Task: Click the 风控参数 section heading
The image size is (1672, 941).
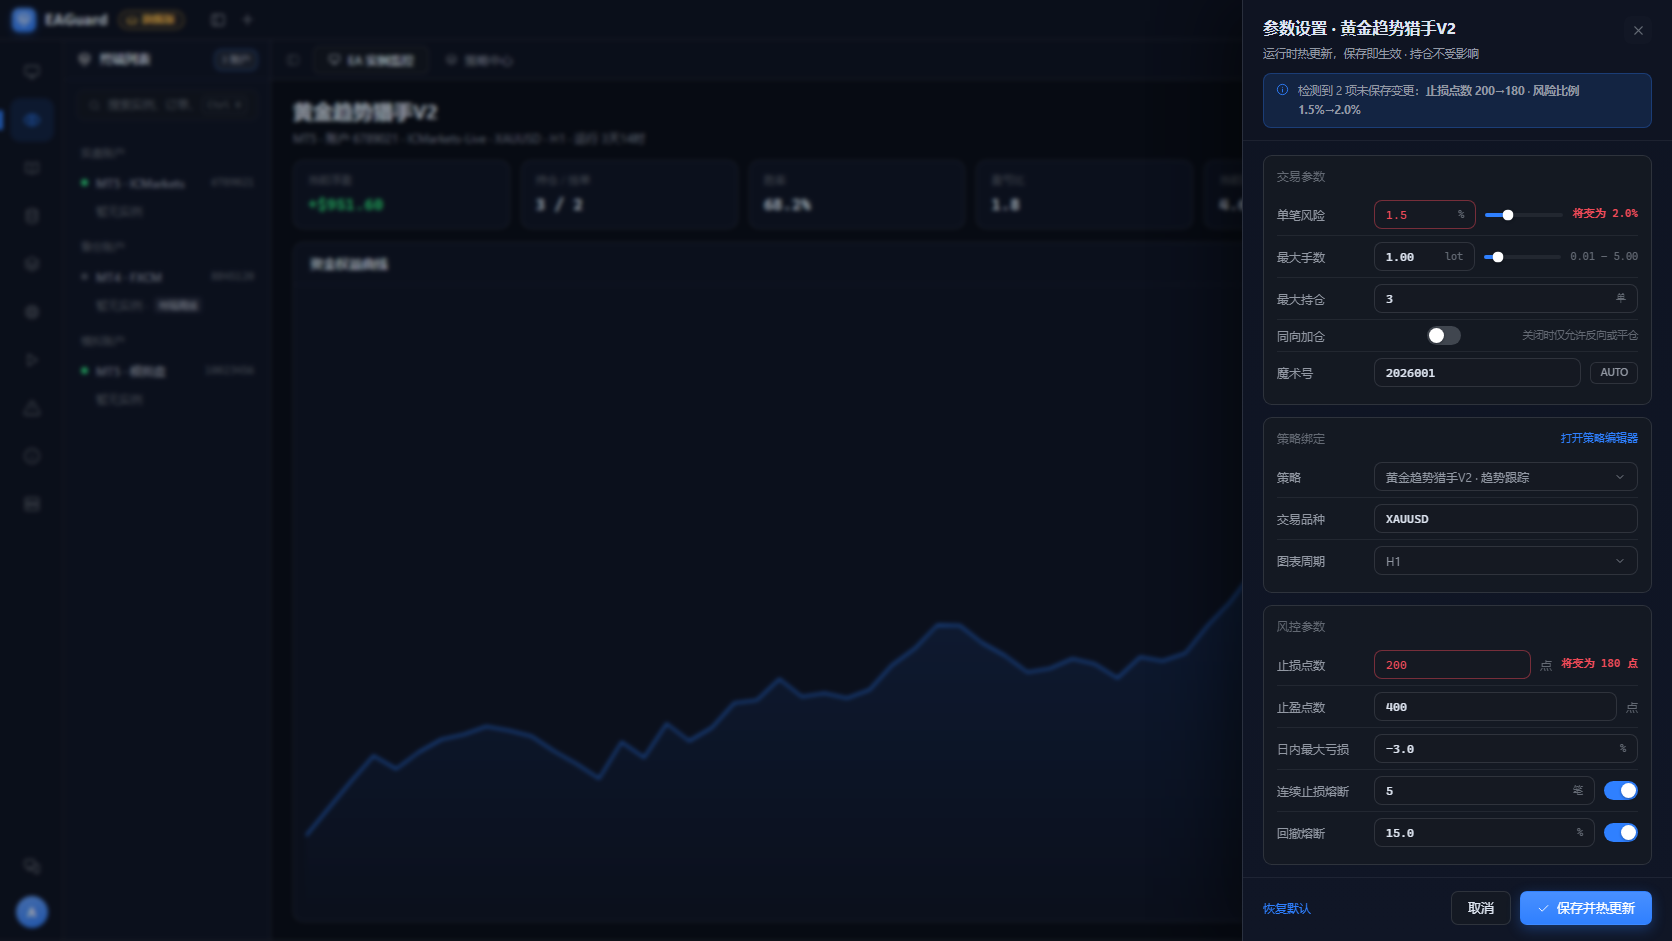Action: pos(1301,627)
